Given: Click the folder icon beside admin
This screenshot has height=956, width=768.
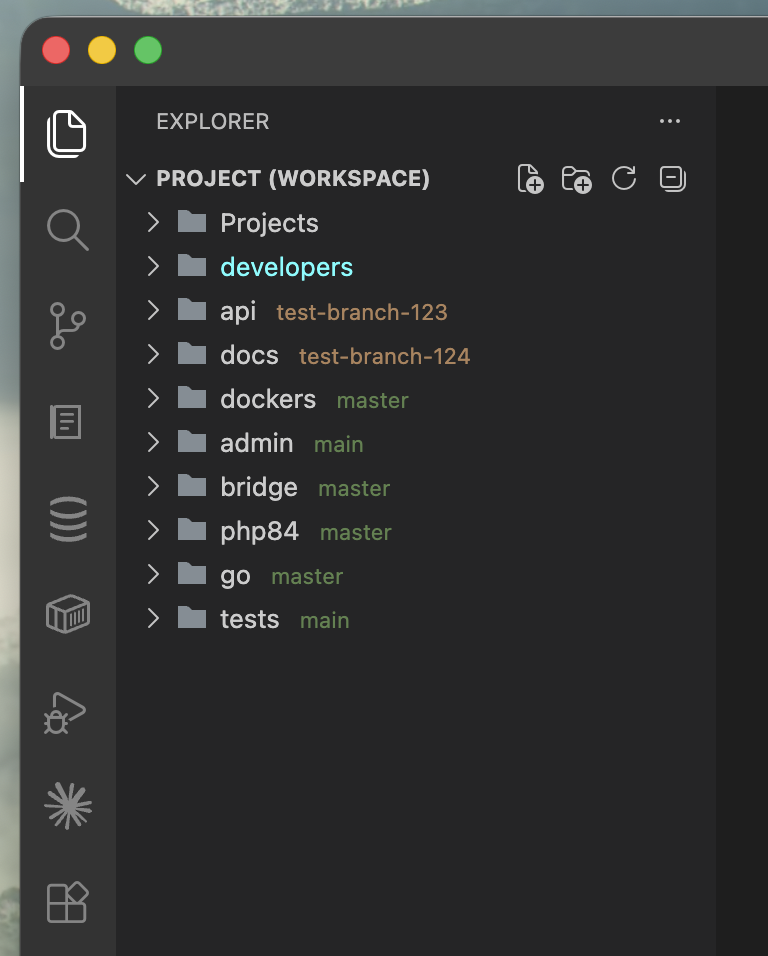Looking at the screenshot, I should click(x=192, y=441).
